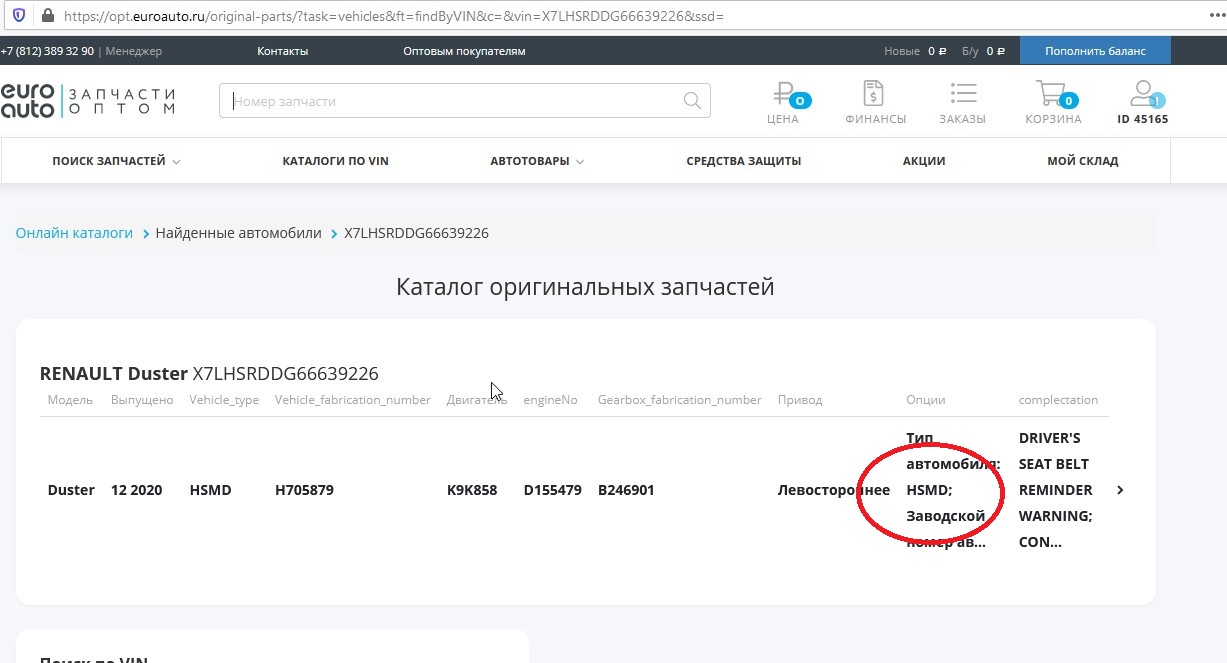
Task: Select HSMD vehicle type cell
Action: point(210,490)
